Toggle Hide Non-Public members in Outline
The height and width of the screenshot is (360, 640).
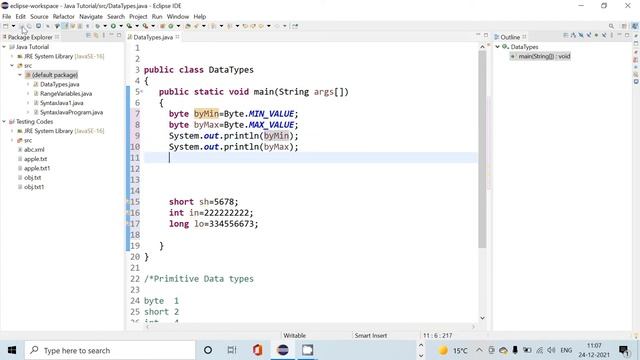596,36
